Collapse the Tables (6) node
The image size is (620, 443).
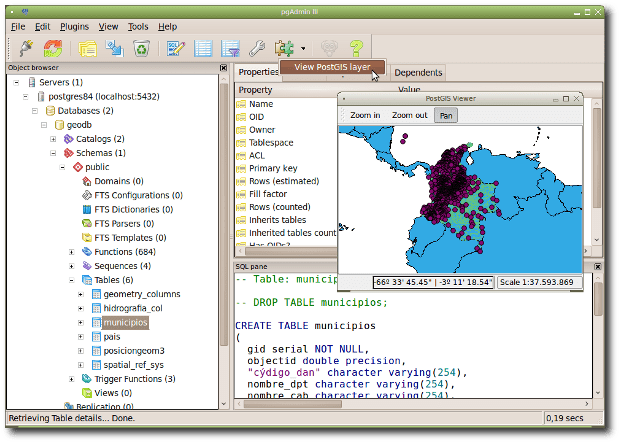pos(72,280)
